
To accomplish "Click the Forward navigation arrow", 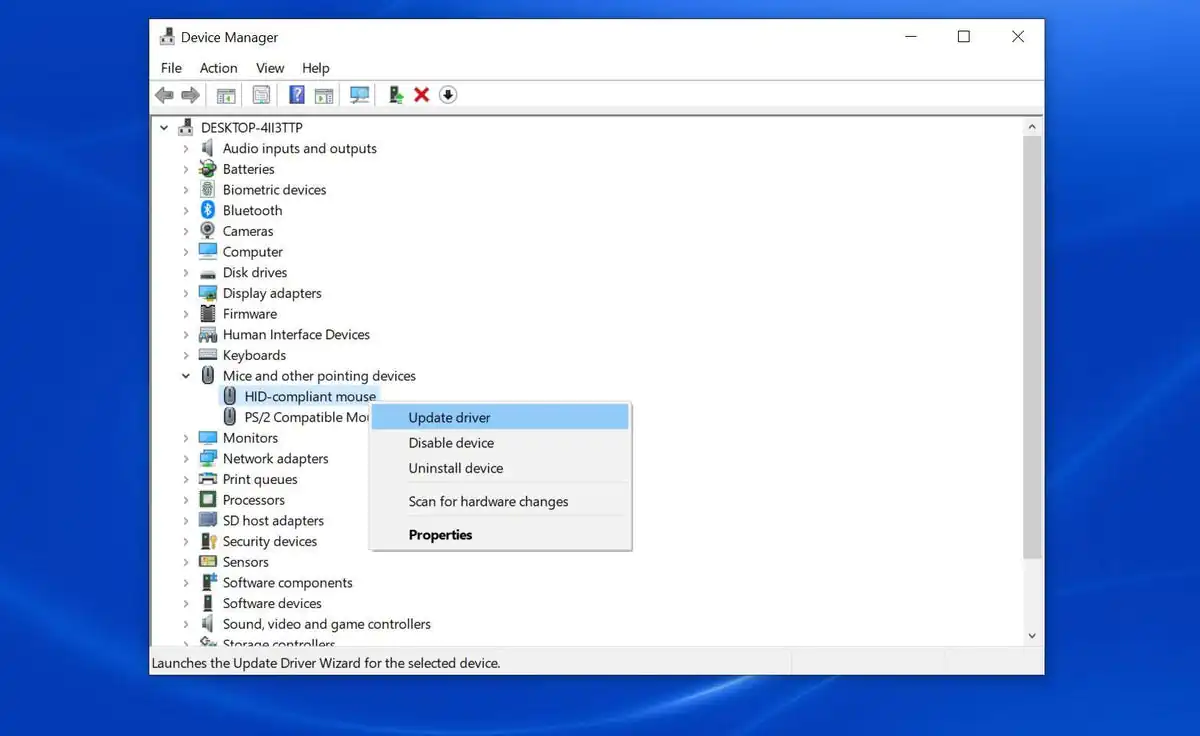I will pos(190,94).
